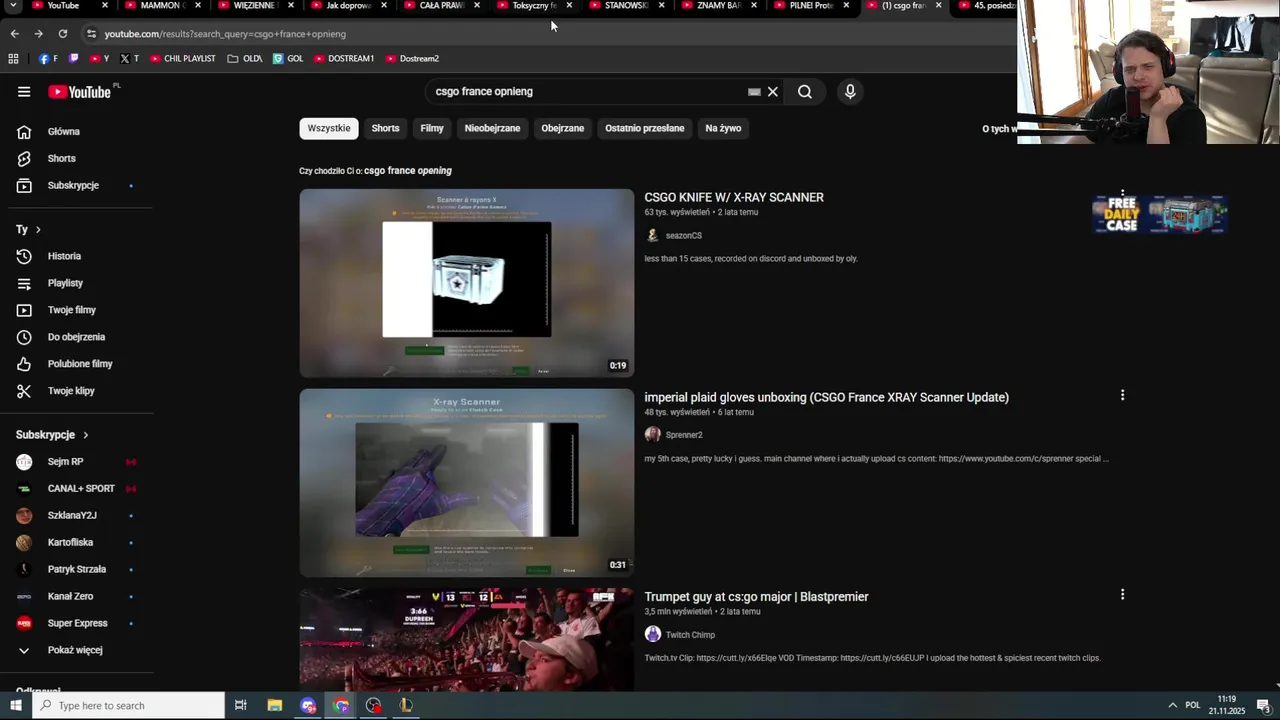This screenshot has height=720, width=1280.
Task: Open the site info icon in address bar
Action: (x=91, y=34)
